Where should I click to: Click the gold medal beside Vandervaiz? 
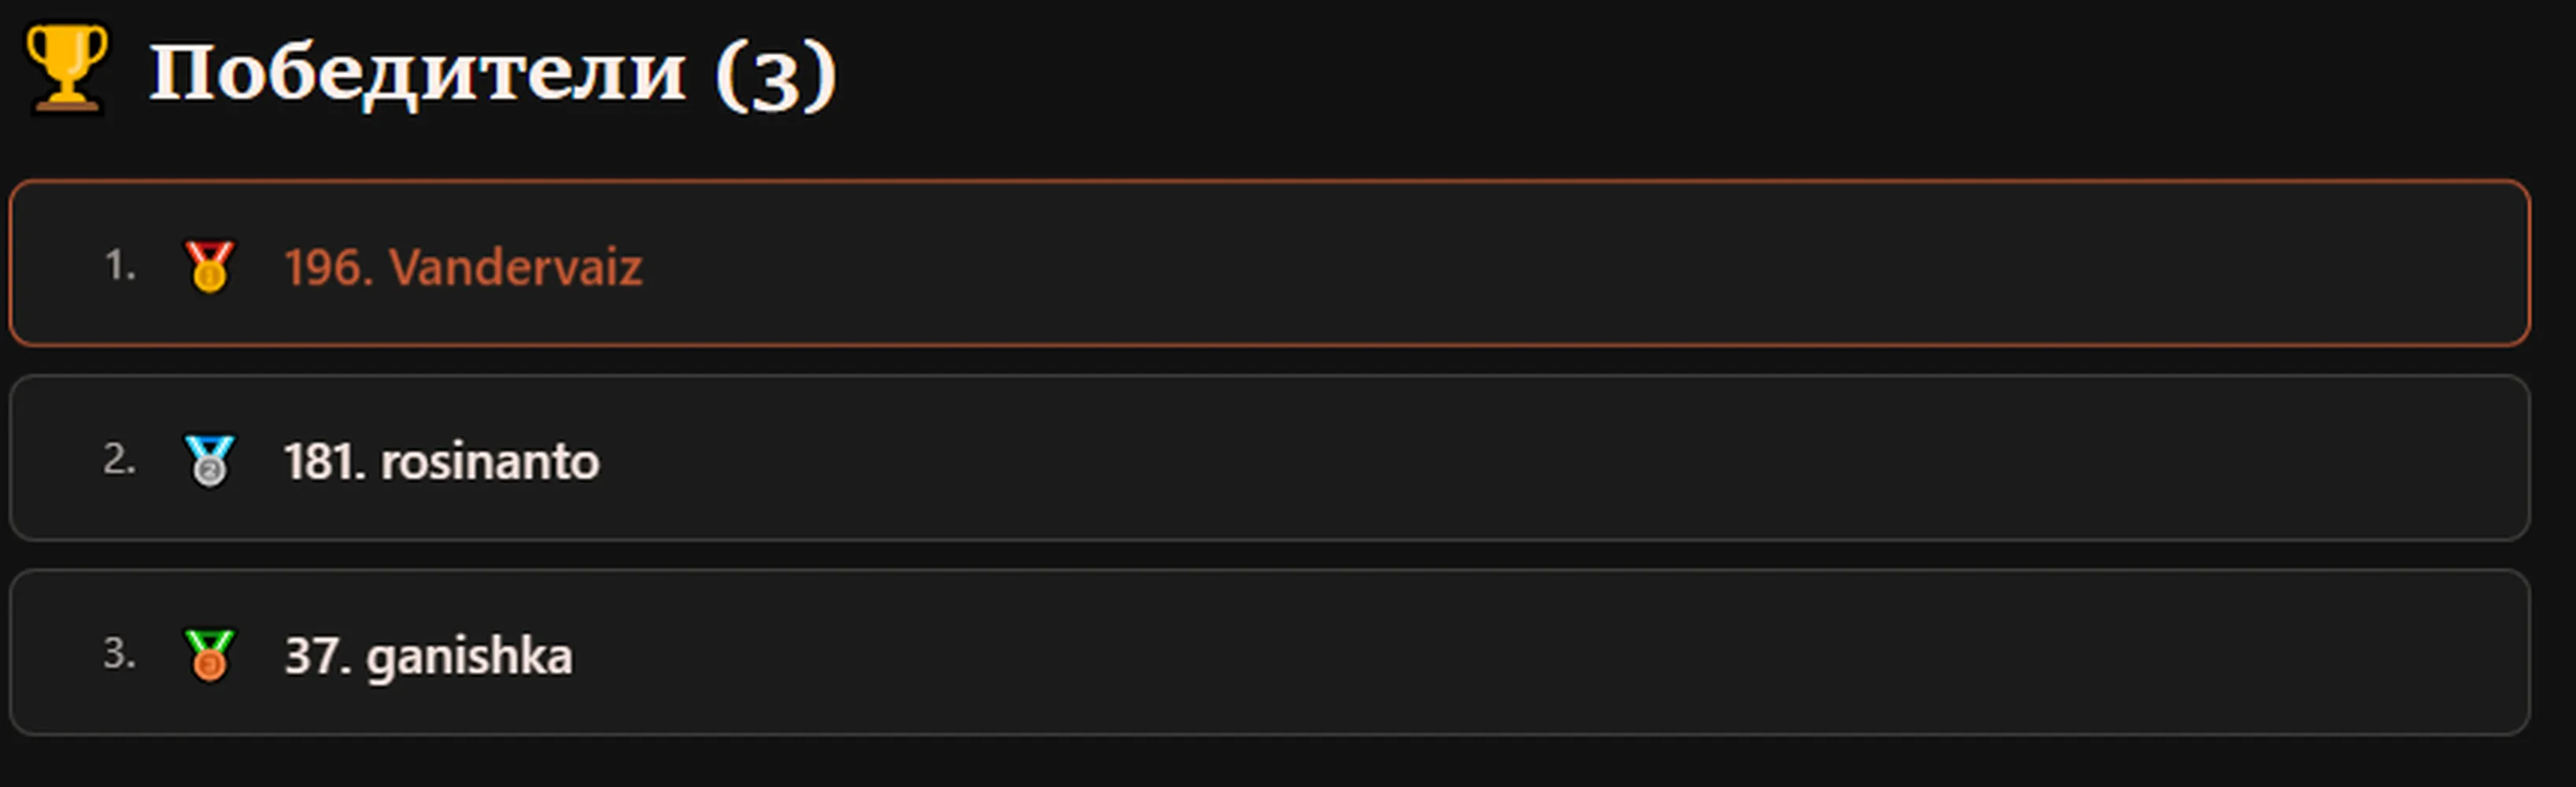pyautogui.click(x=209, y=266)
